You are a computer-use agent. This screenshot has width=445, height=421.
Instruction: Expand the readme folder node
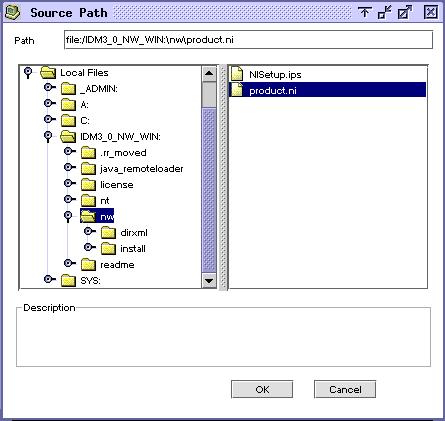pos(70,263)
